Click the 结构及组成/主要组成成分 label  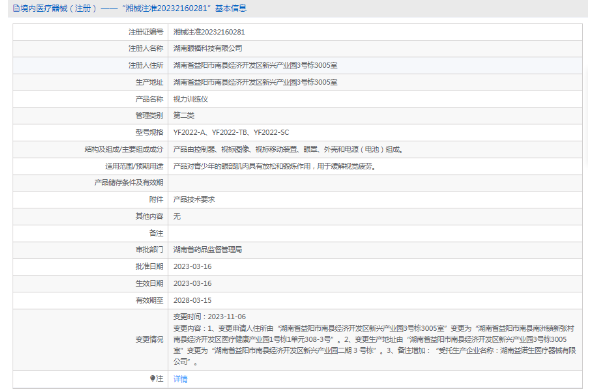pyautogui.click(x=124, y=149)
